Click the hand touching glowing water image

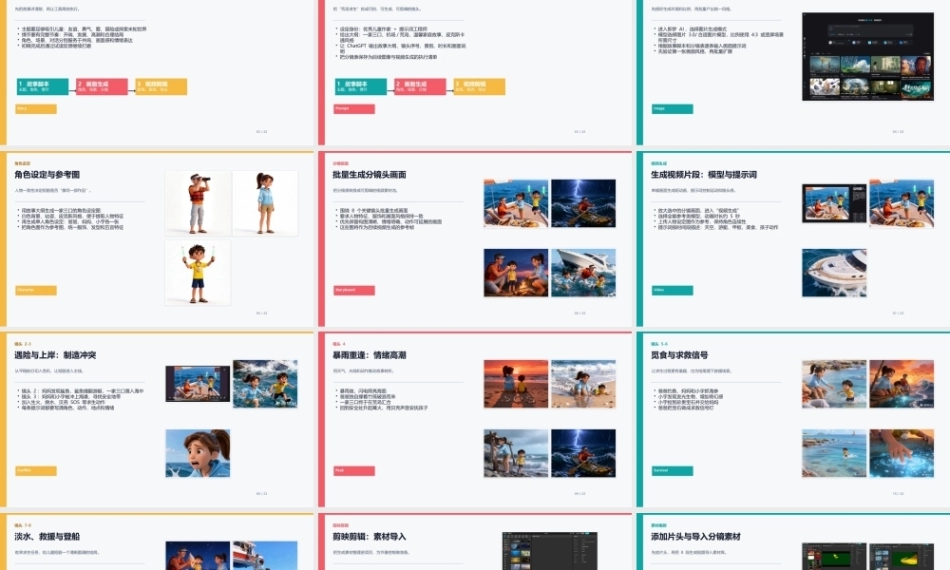pyautogui.click(x=902, y=453)
